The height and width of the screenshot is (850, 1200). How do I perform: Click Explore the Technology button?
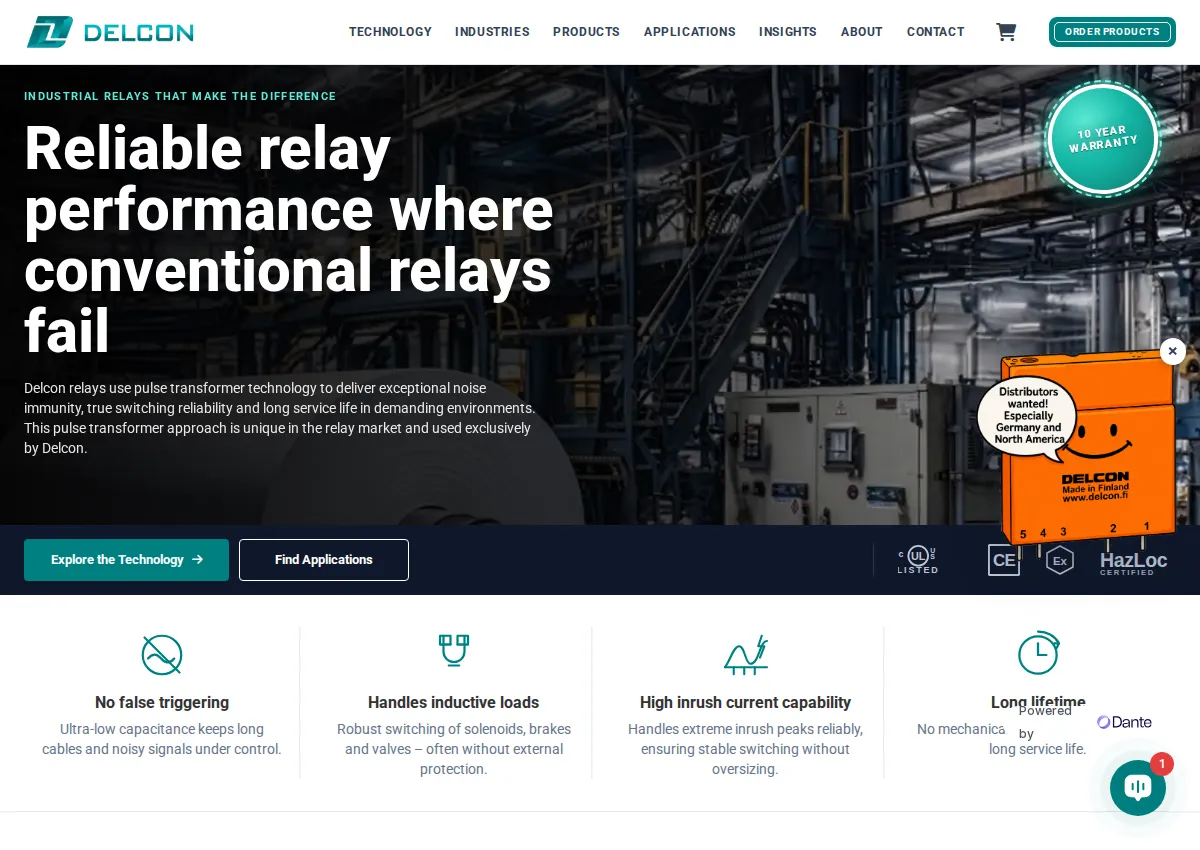pos(126,560)
